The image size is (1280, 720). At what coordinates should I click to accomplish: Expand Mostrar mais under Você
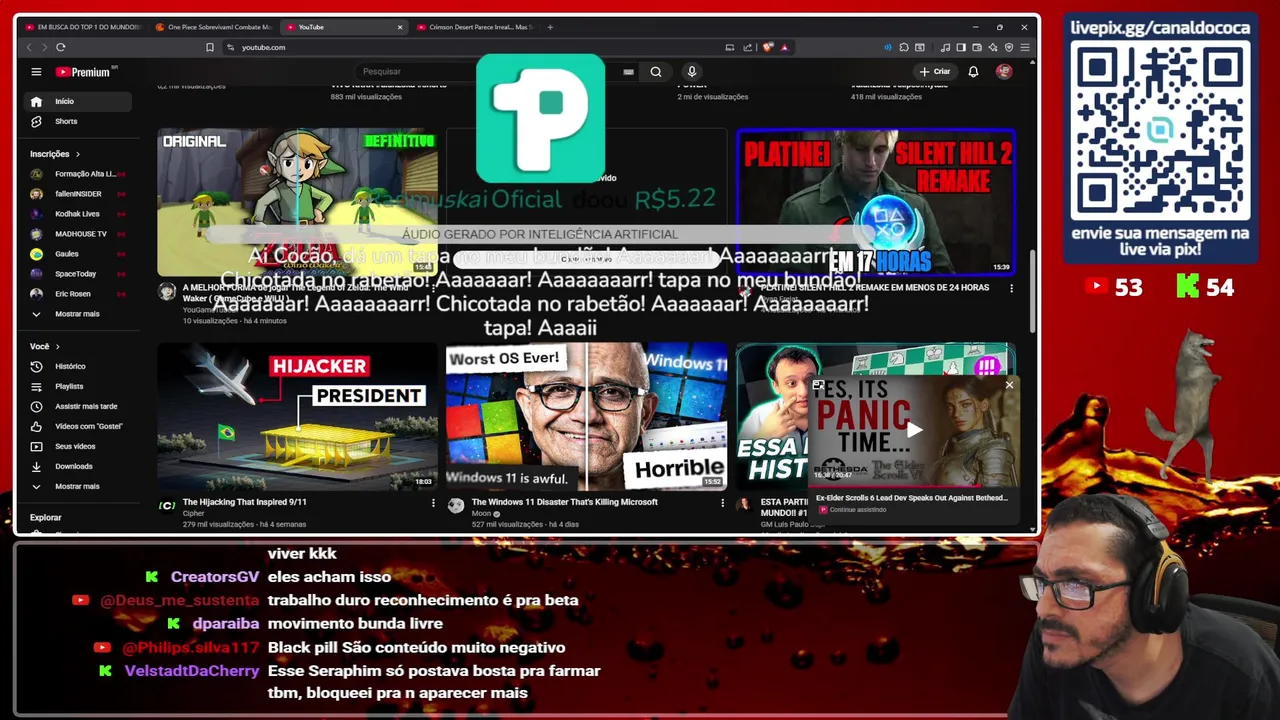click(78, 486)
